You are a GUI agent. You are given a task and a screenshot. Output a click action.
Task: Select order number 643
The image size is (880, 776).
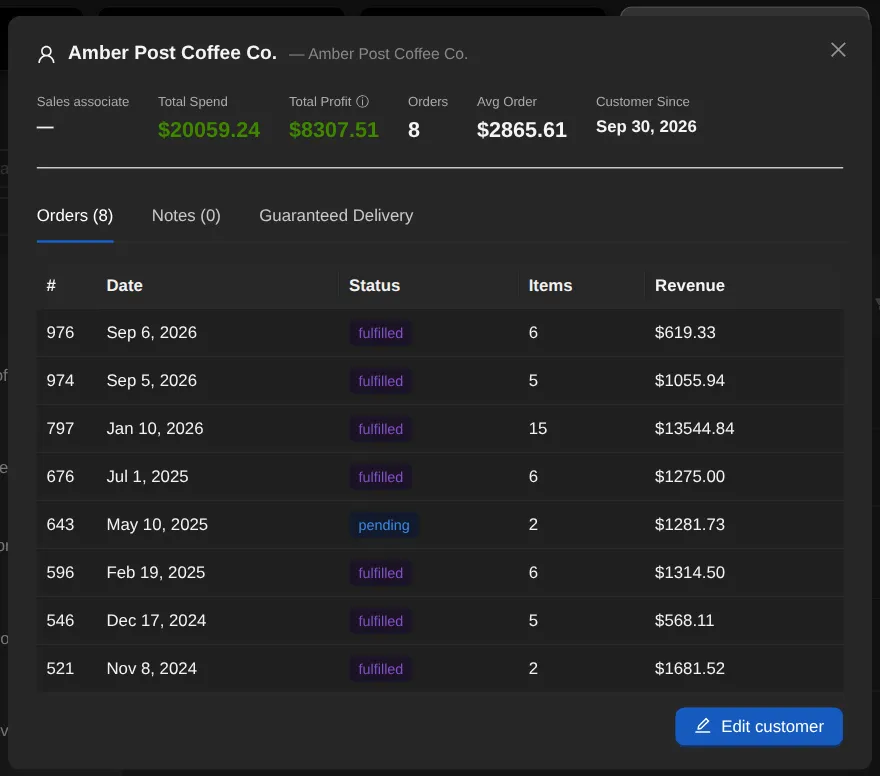60,525
